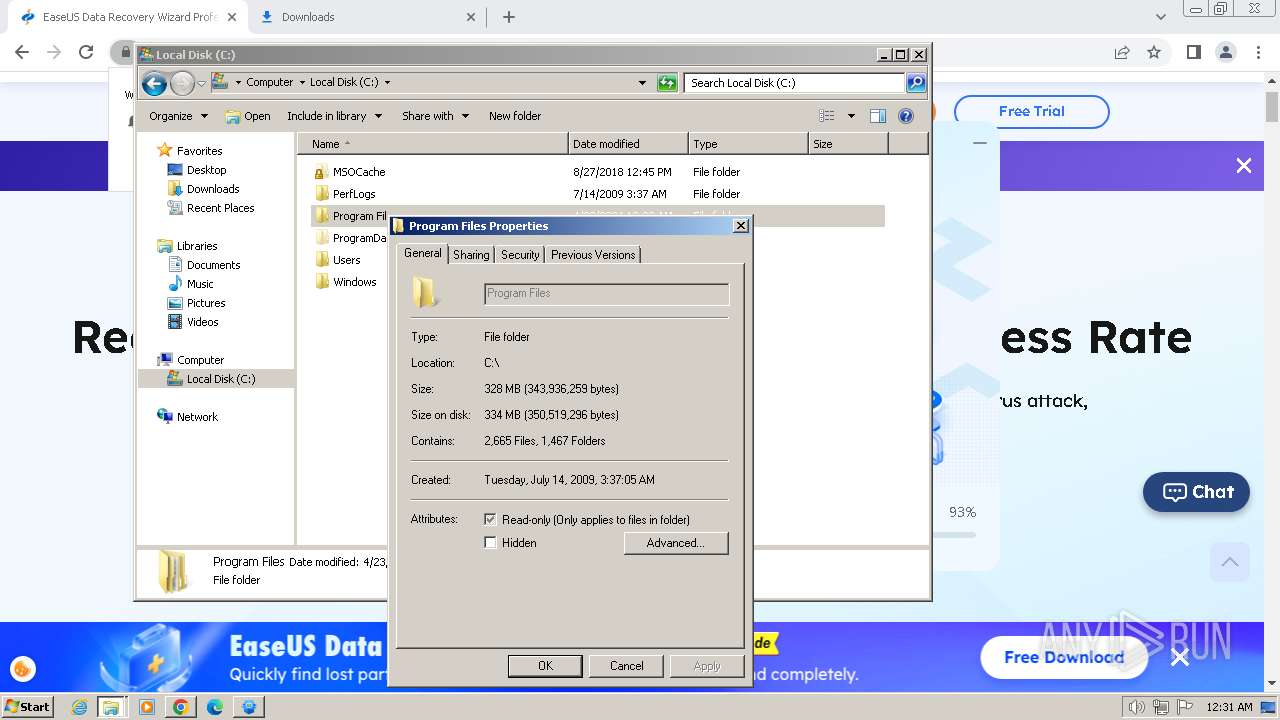
Task: Open Downloads in Favorites
Action: point(213,189)
